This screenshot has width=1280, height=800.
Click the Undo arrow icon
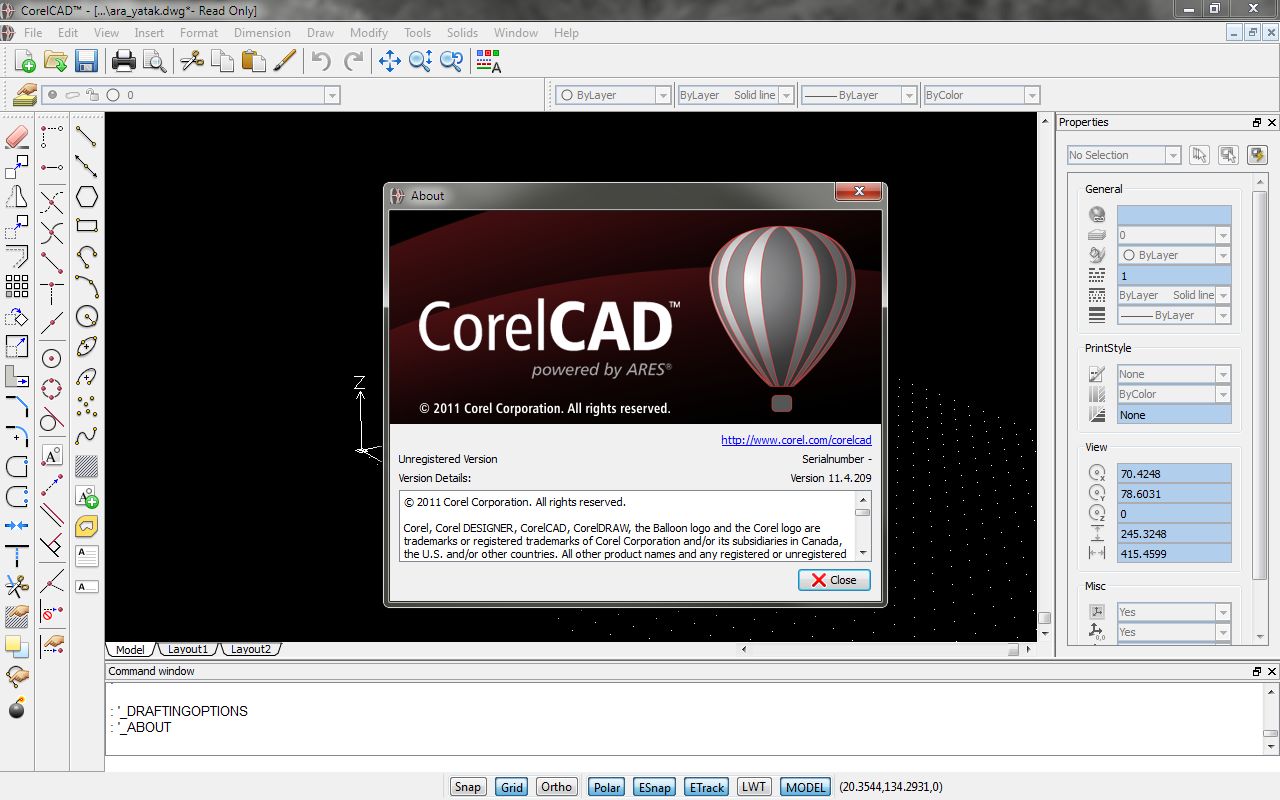tap(321, 61)
